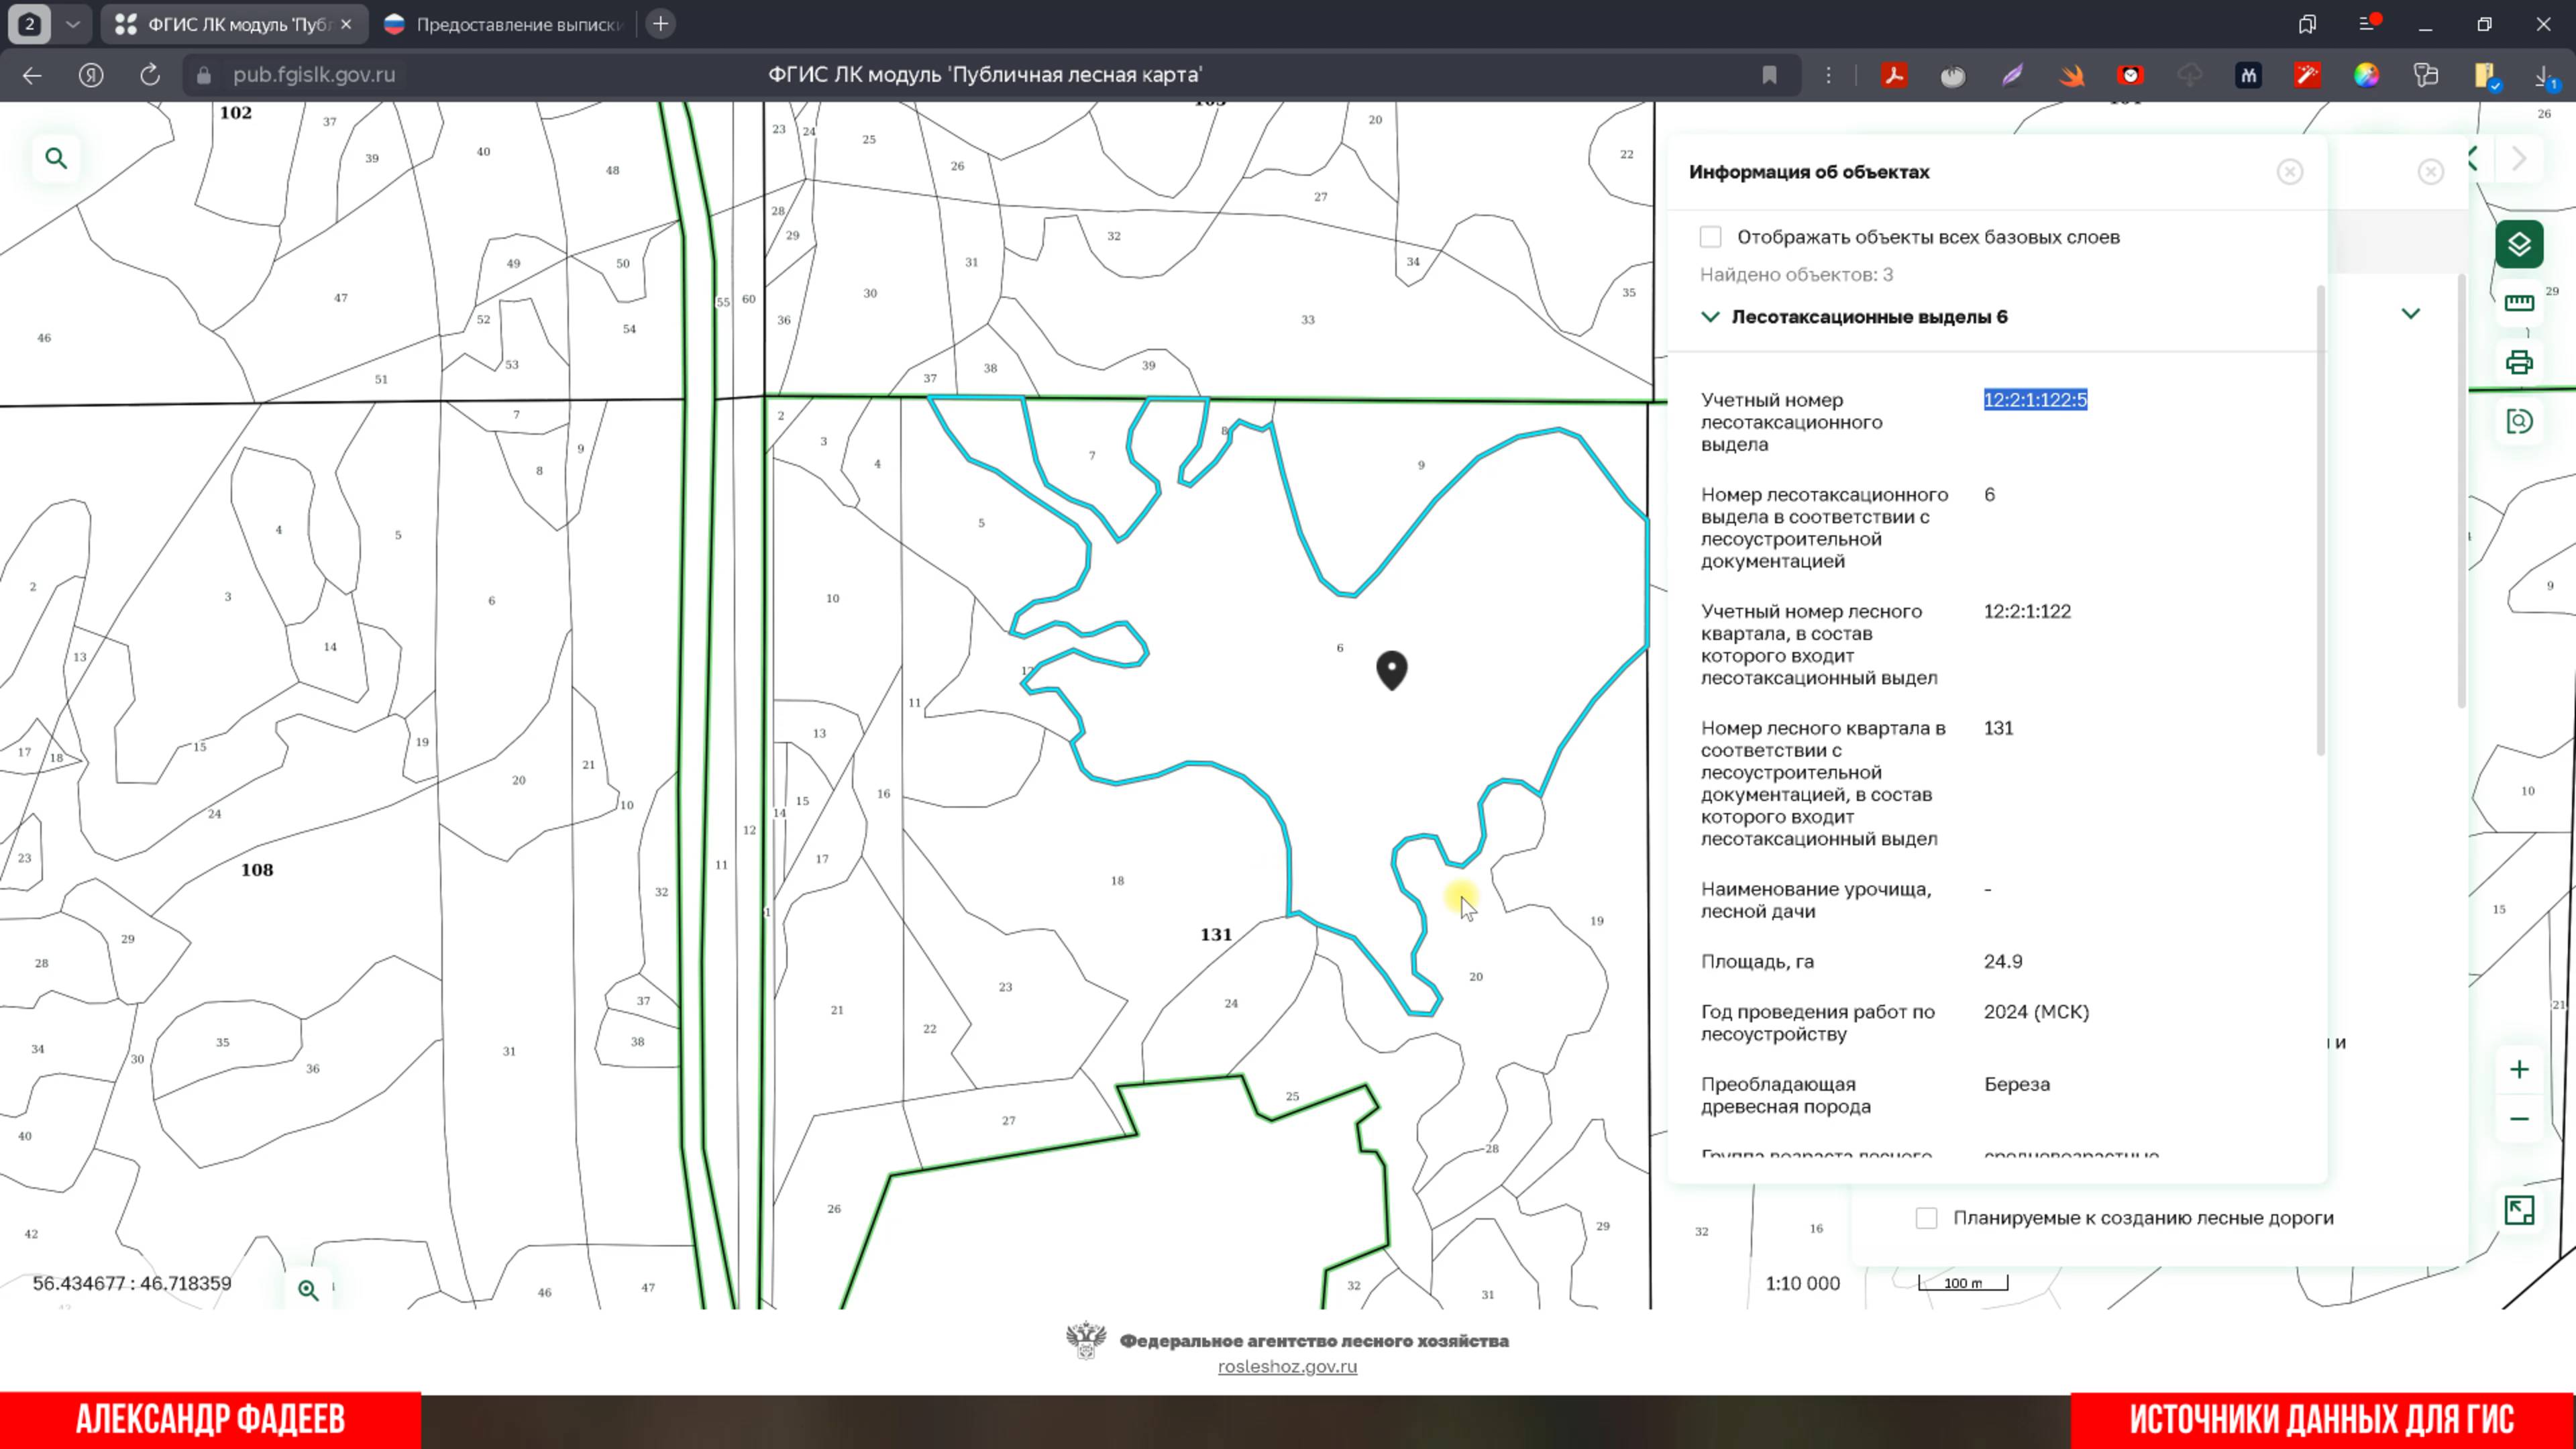Click the black location marker pin

1391,668
